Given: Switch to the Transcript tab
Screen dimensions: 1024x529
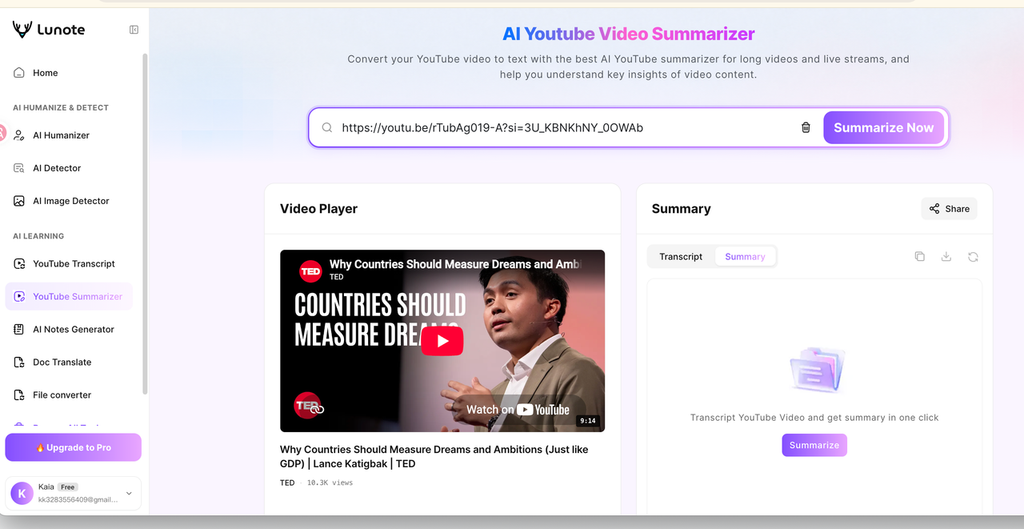Looking at the screenshot, I should coord(680,257).
